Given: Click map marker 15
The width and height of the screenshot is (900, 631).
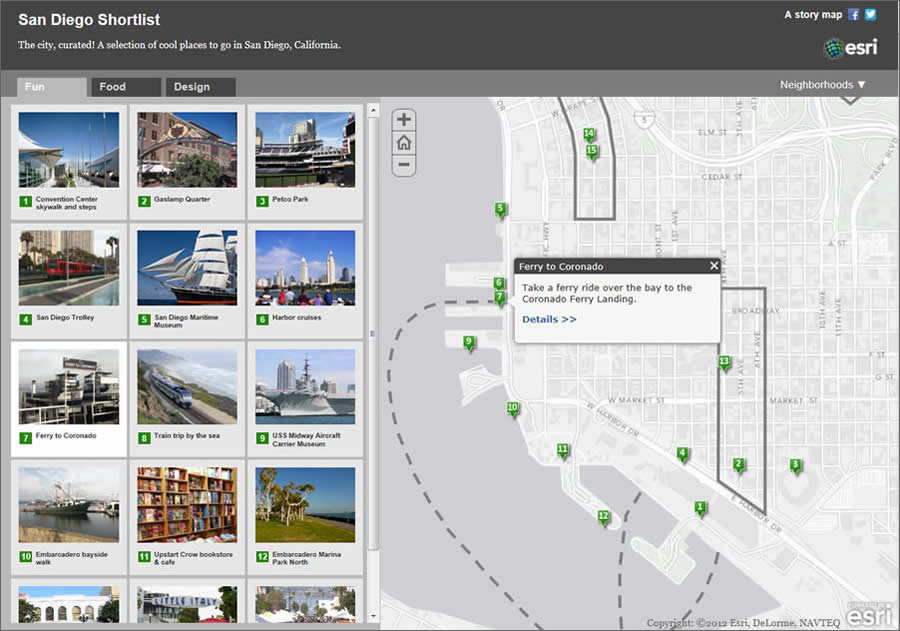Looking at the screenshot, I should click(x=592, y=152).
